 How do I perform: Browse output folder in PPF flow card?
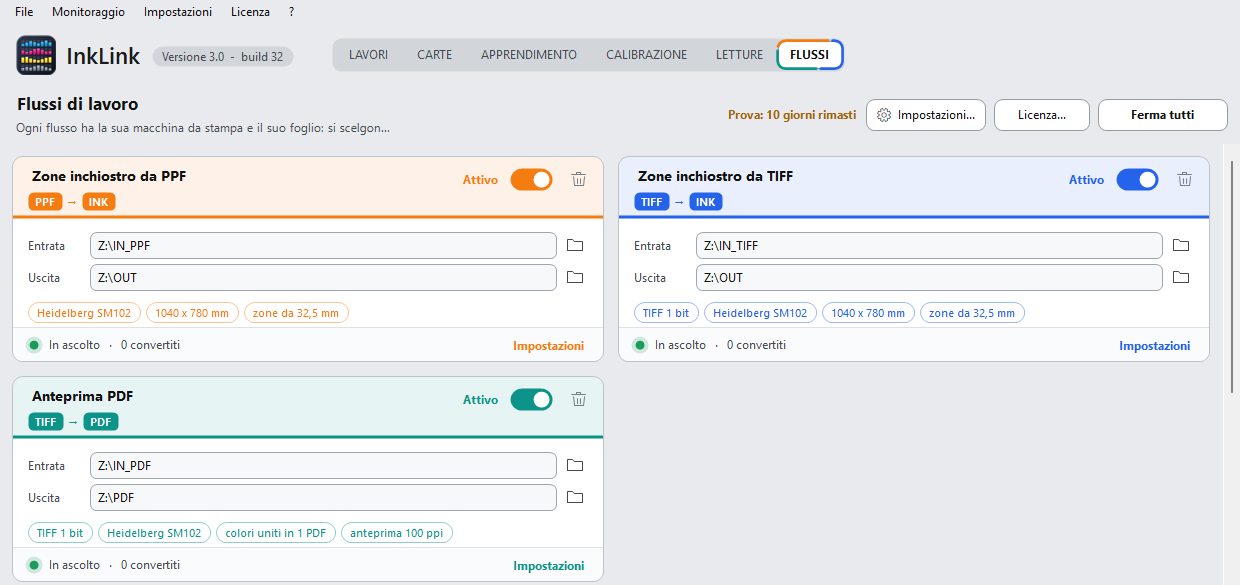(575, 278)
